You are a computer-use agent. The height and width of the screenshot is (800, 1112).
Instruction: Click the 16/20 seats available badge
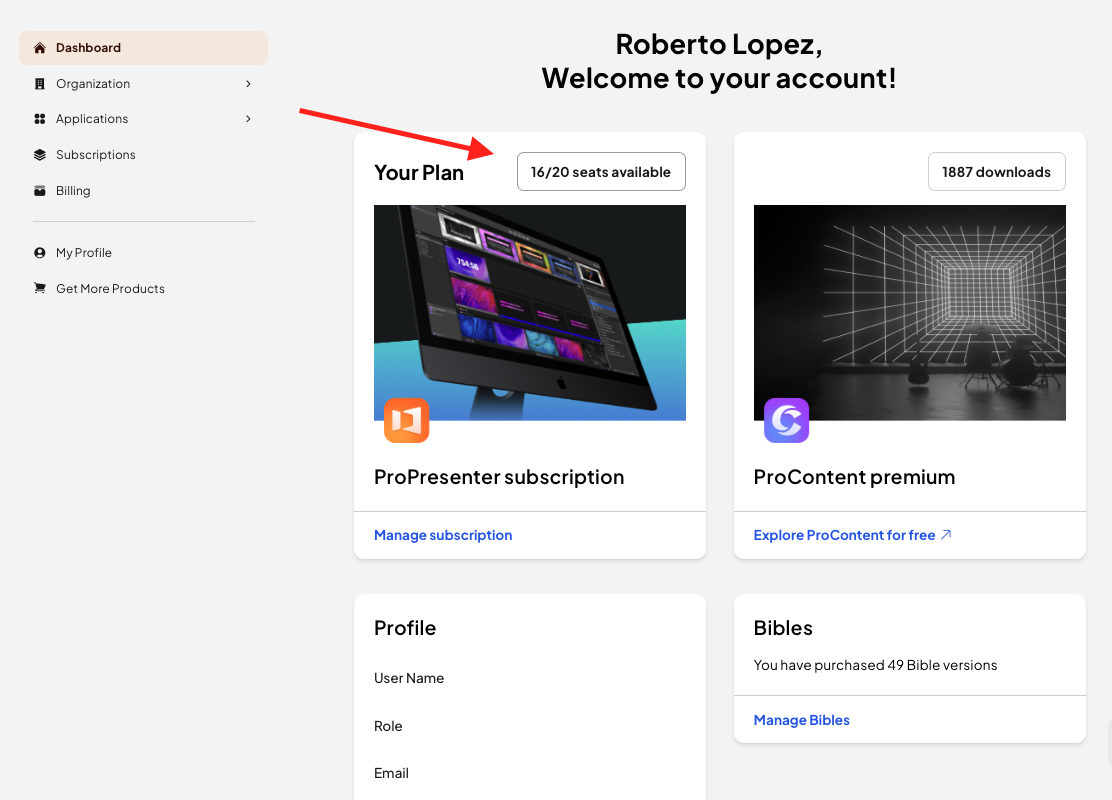click(x=601, y=172)
